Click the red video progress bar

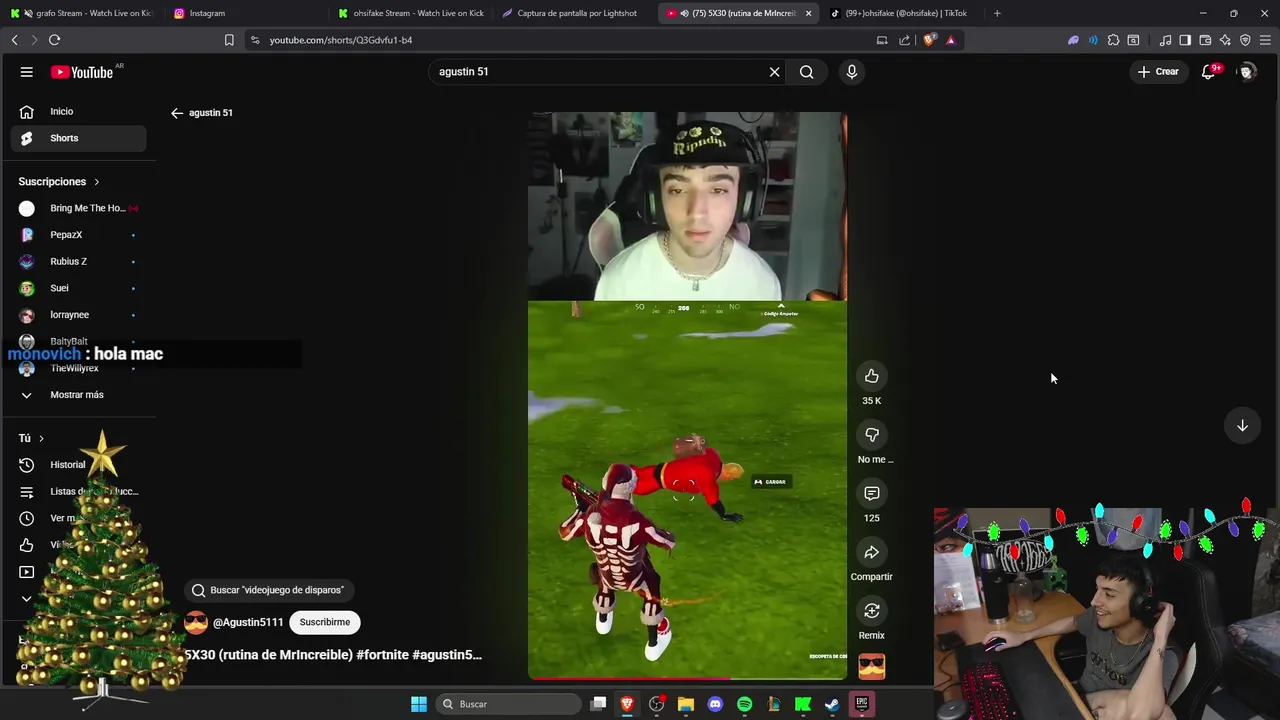click(687, 678)
